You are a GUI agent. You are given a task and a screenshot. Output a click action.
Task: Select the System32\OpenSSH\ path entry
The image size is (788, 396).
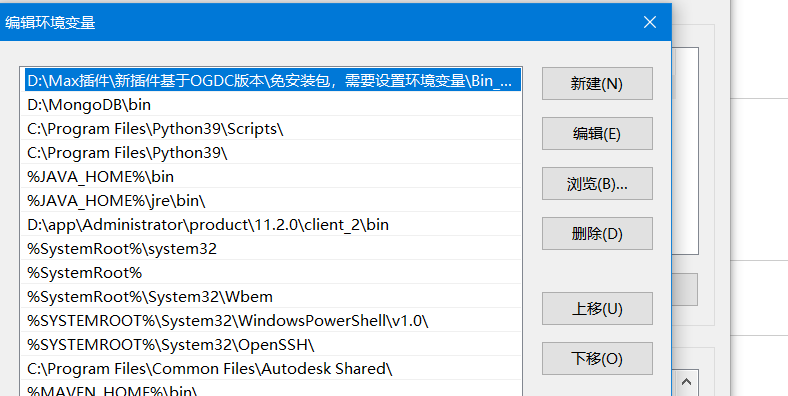coord(271,345)
